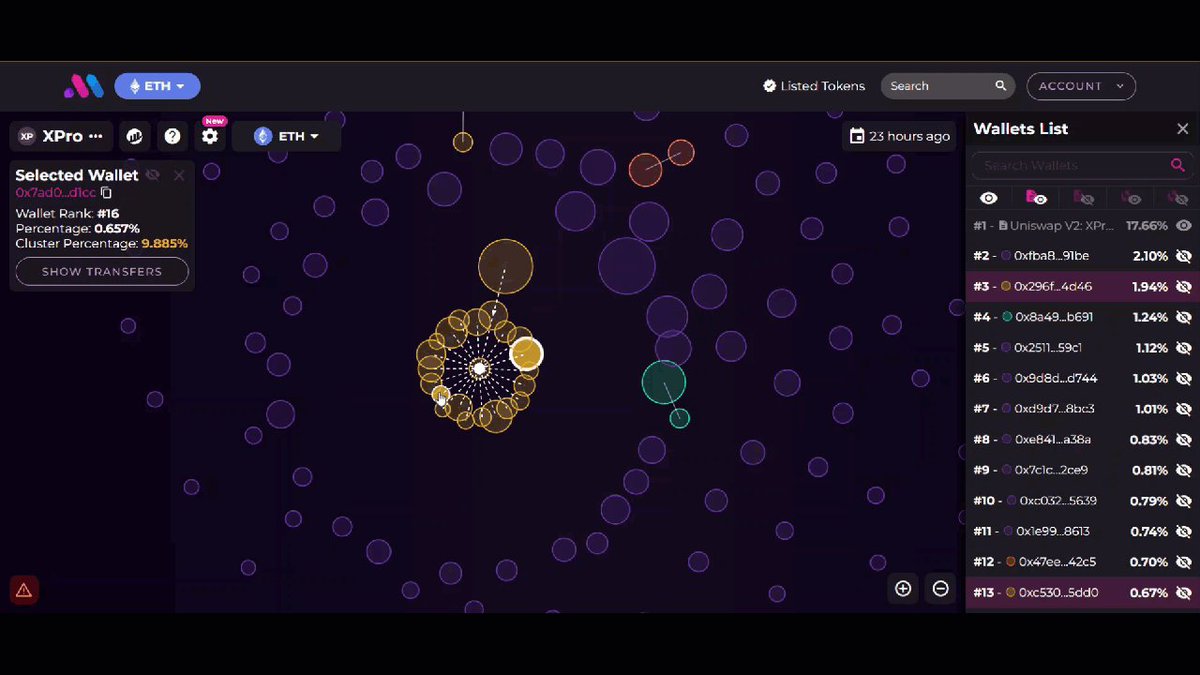Copy the 0x7ad0...d1cc address

click(106, 192)
